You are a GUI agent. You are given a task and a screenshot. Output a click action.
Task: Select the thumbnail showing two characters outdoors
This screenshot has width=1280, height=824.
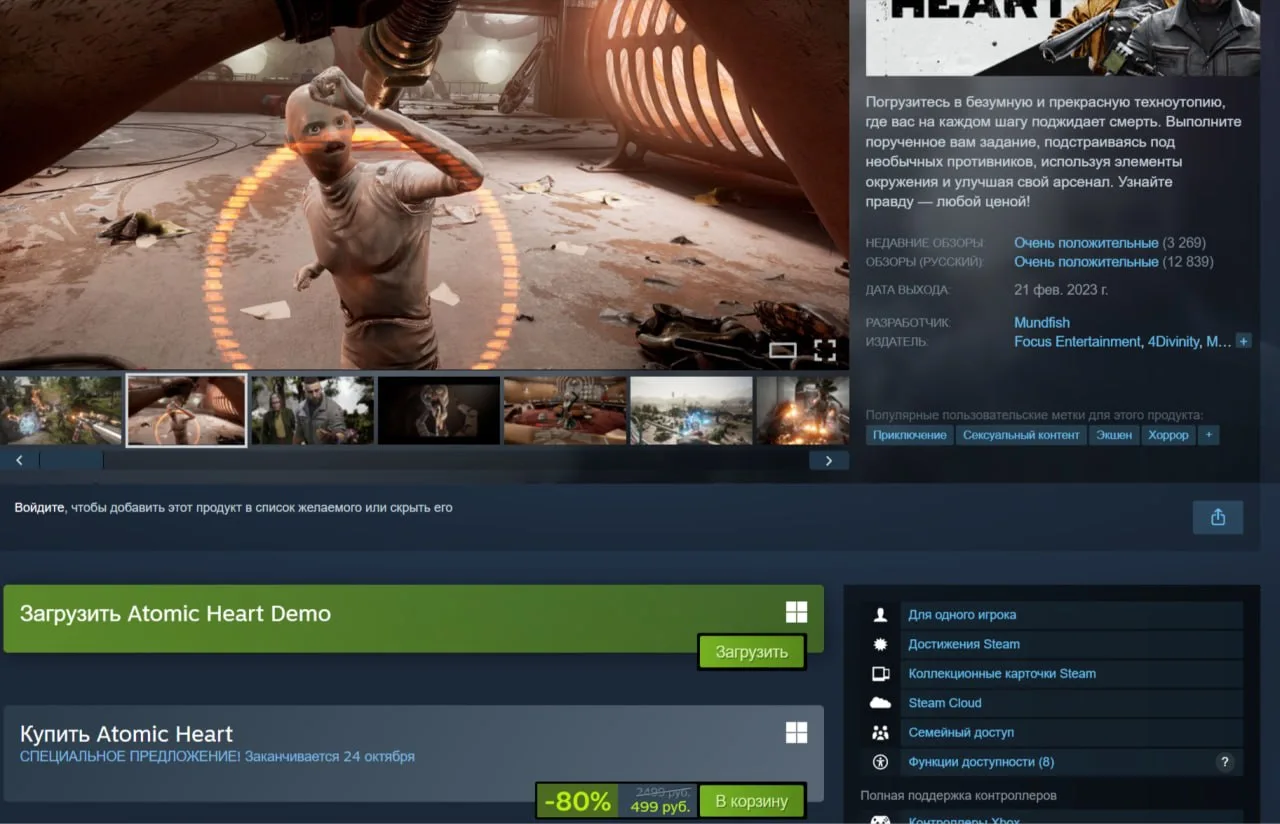click(312, 410)
